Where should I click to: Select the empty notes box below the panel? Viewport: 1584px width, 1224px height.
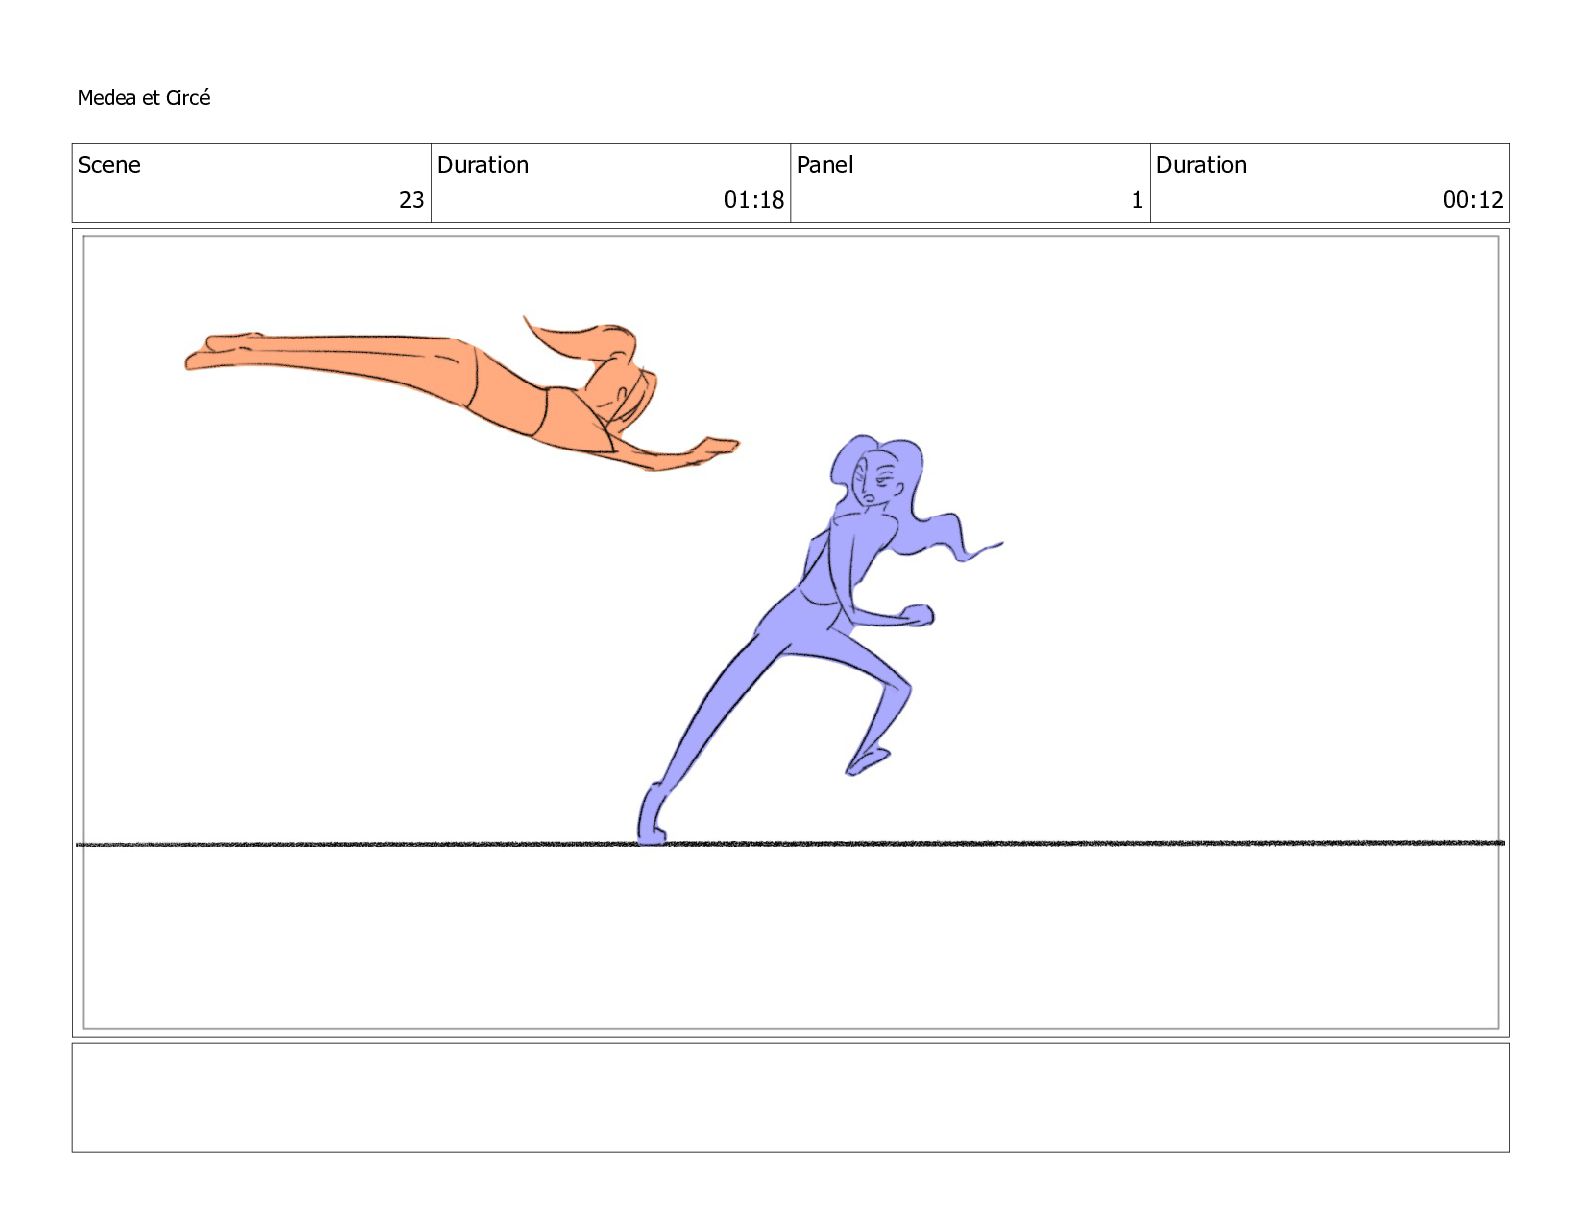[790, 1098]
